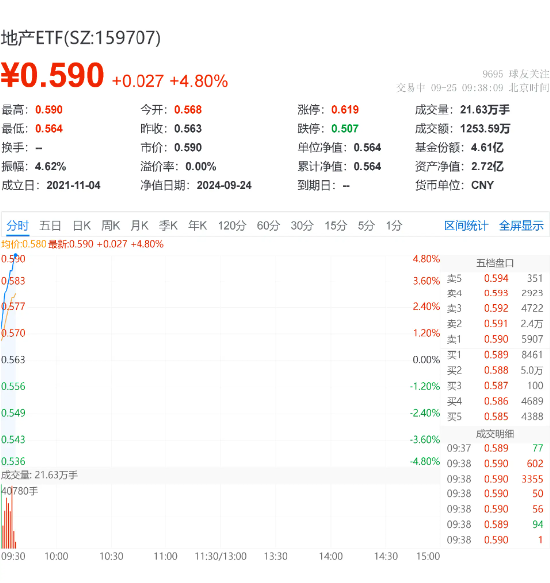
Task: Click the 09:38 trade with volume 94
Action: 495,524
